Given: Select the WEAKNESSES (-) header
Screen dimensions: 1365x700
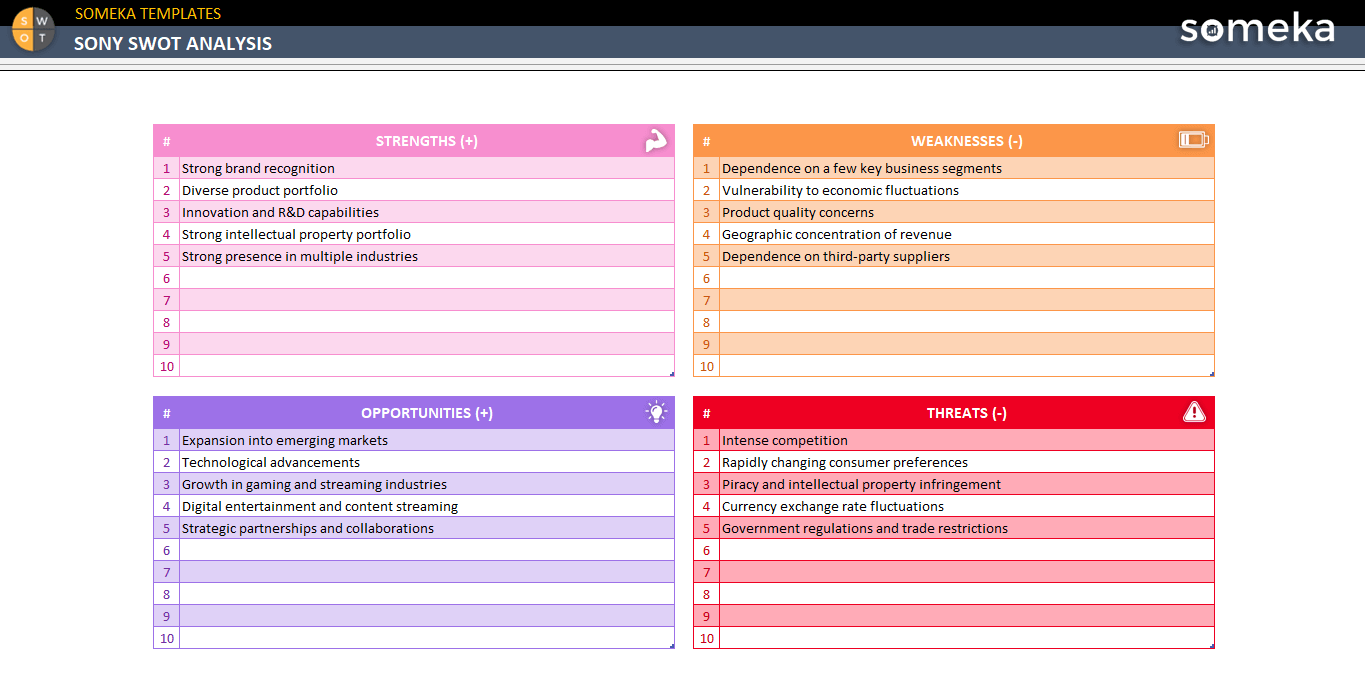Looking at the screenshot, I should (967, 141).
